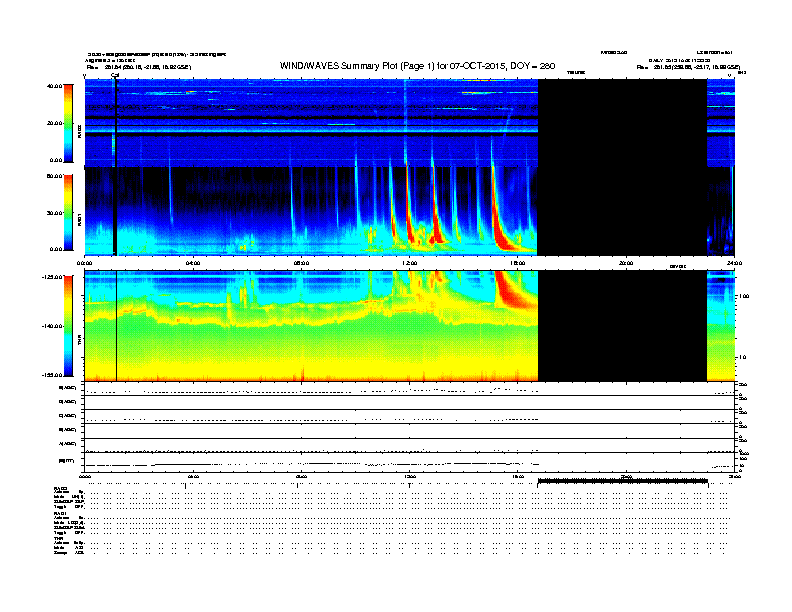Click the Cal marker label above RAD2
Image resolution: width=792 pixels, height=612 pixels.
(115, 76)
